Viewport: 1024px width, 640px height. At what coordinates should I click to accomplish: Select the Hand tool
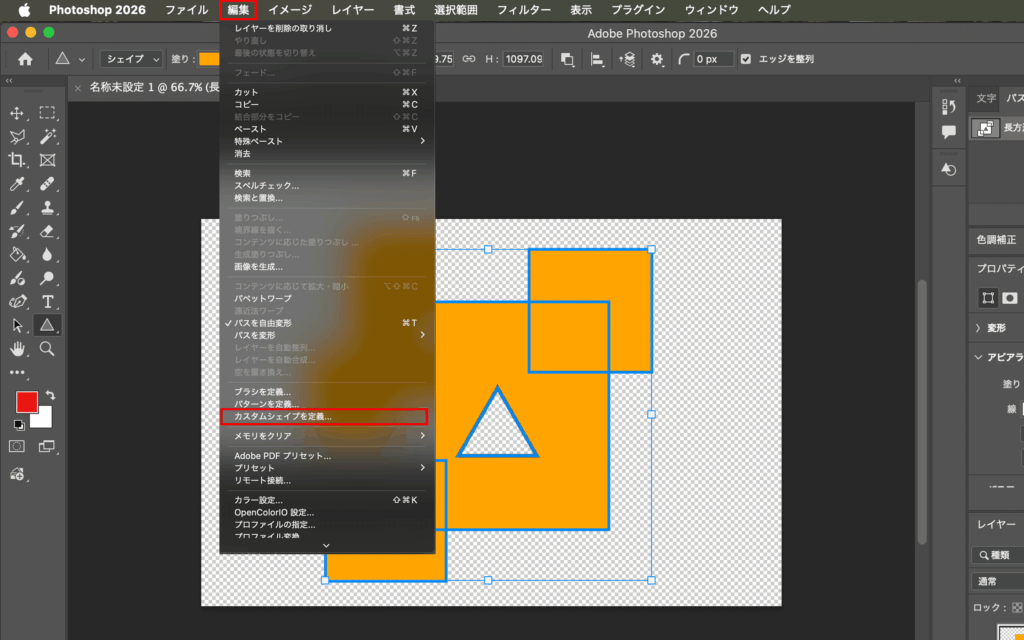[x=17, y=349]
